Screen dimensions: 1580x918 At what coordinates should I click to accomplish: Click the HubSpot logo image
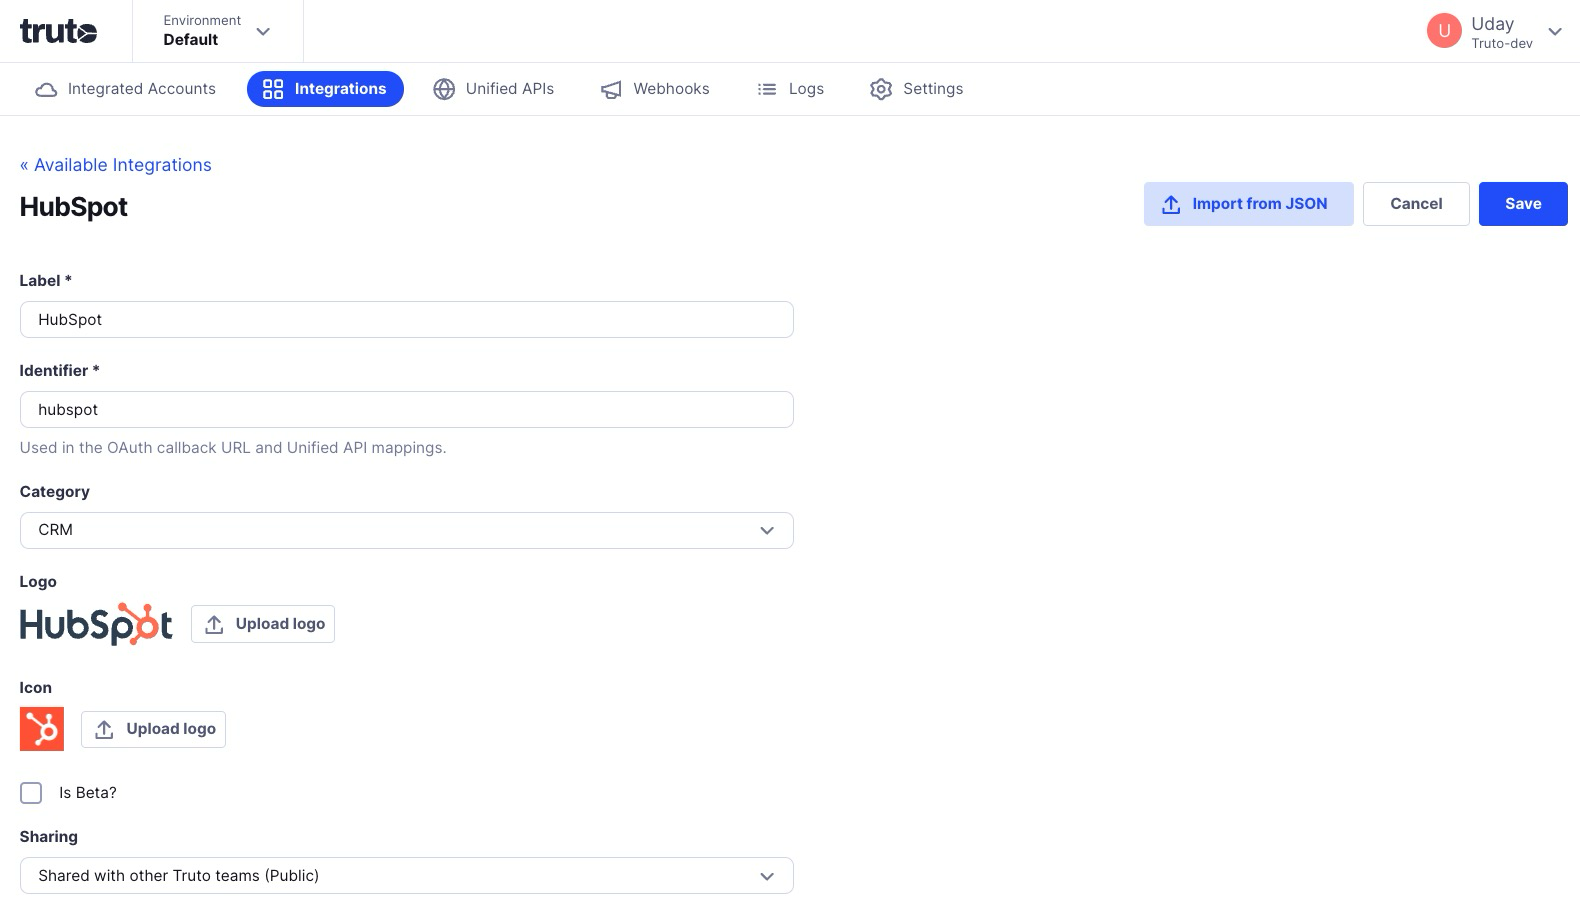pyautogui.click(x=96, y=624)
